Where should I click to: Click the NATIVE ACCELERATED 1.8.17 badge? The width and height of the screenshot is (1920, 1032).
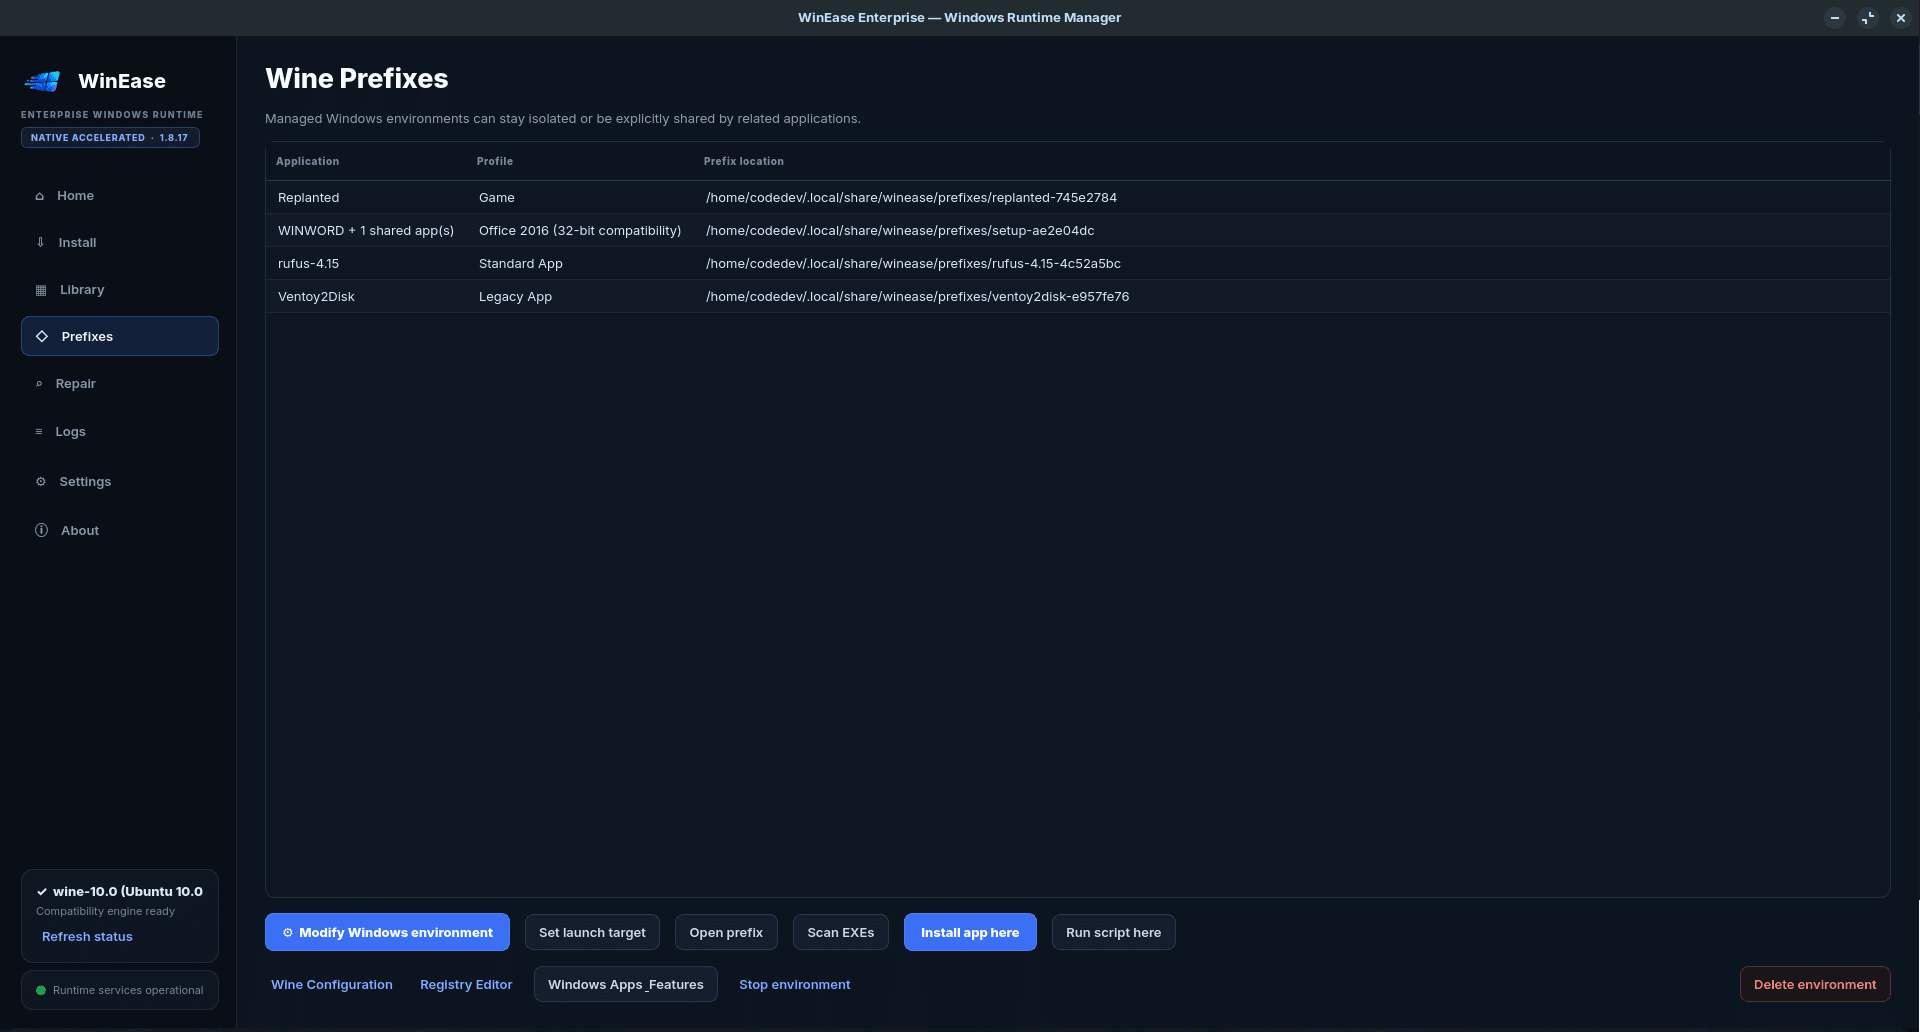tap(110, 138)
